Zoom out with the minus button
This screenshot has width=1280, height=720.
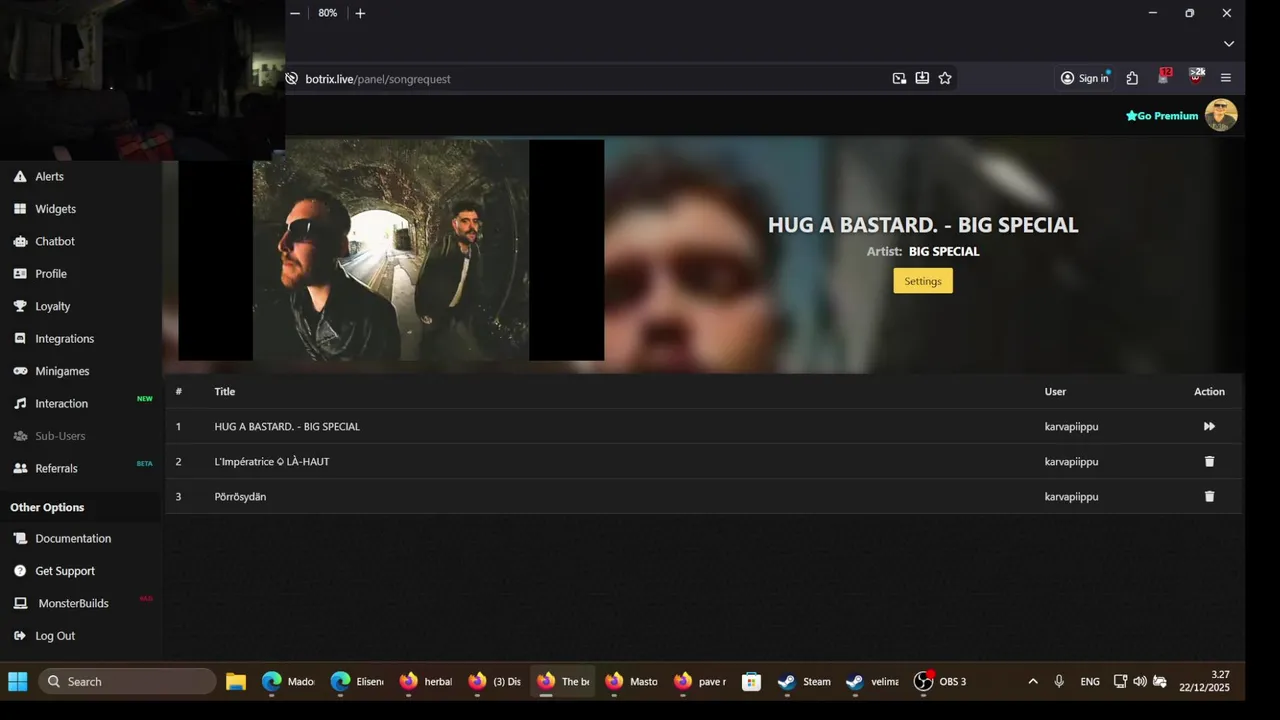295,13
